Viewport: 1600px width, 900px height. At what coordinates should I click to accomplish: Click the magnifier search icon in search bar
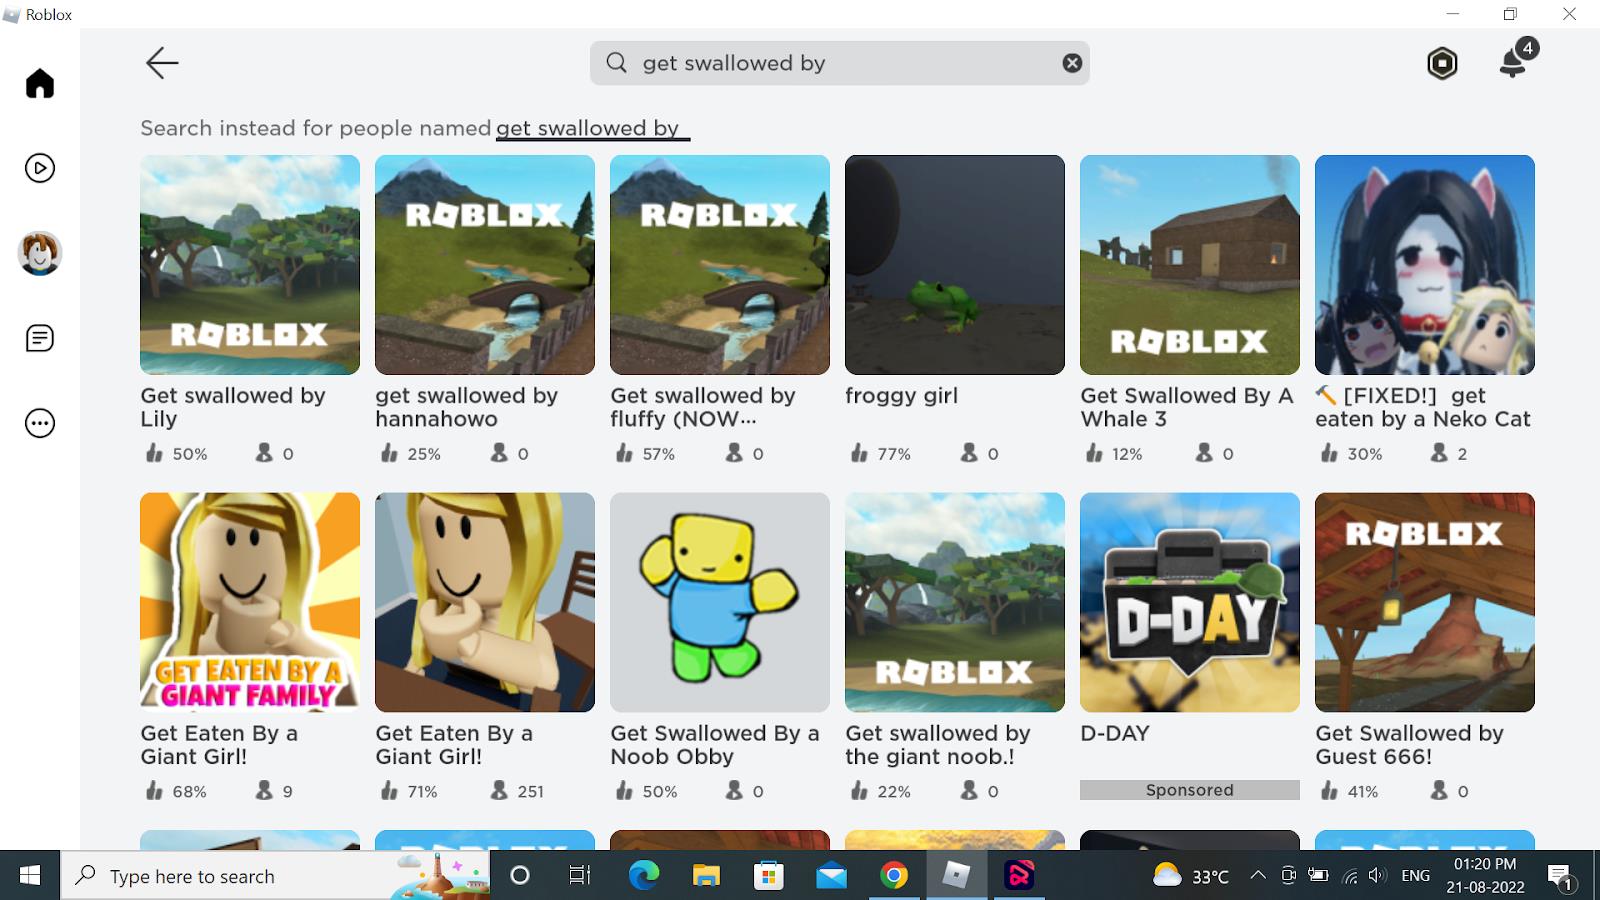point(617,63)
